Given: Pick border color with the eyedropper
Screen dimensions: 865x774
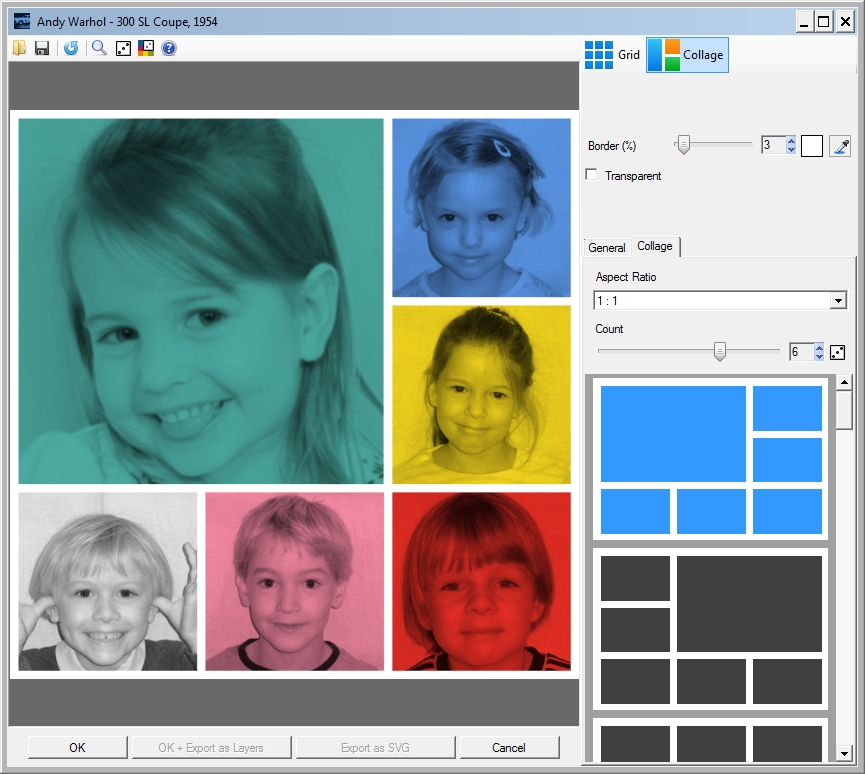Looking at the screenshot, I should coord(840,146).
